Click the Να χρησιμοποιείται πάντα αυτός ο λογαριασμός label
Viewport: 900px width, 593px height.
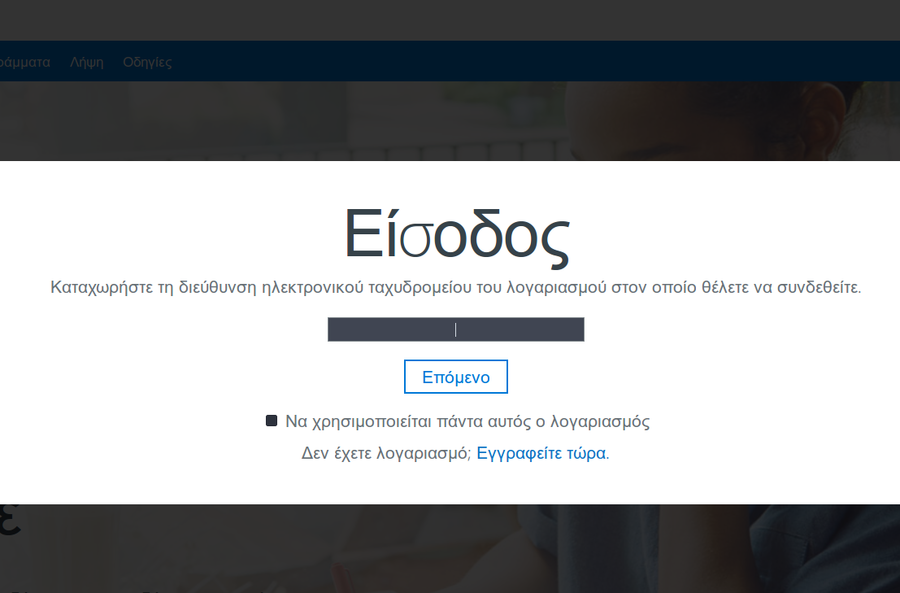[x=467, y=422]
